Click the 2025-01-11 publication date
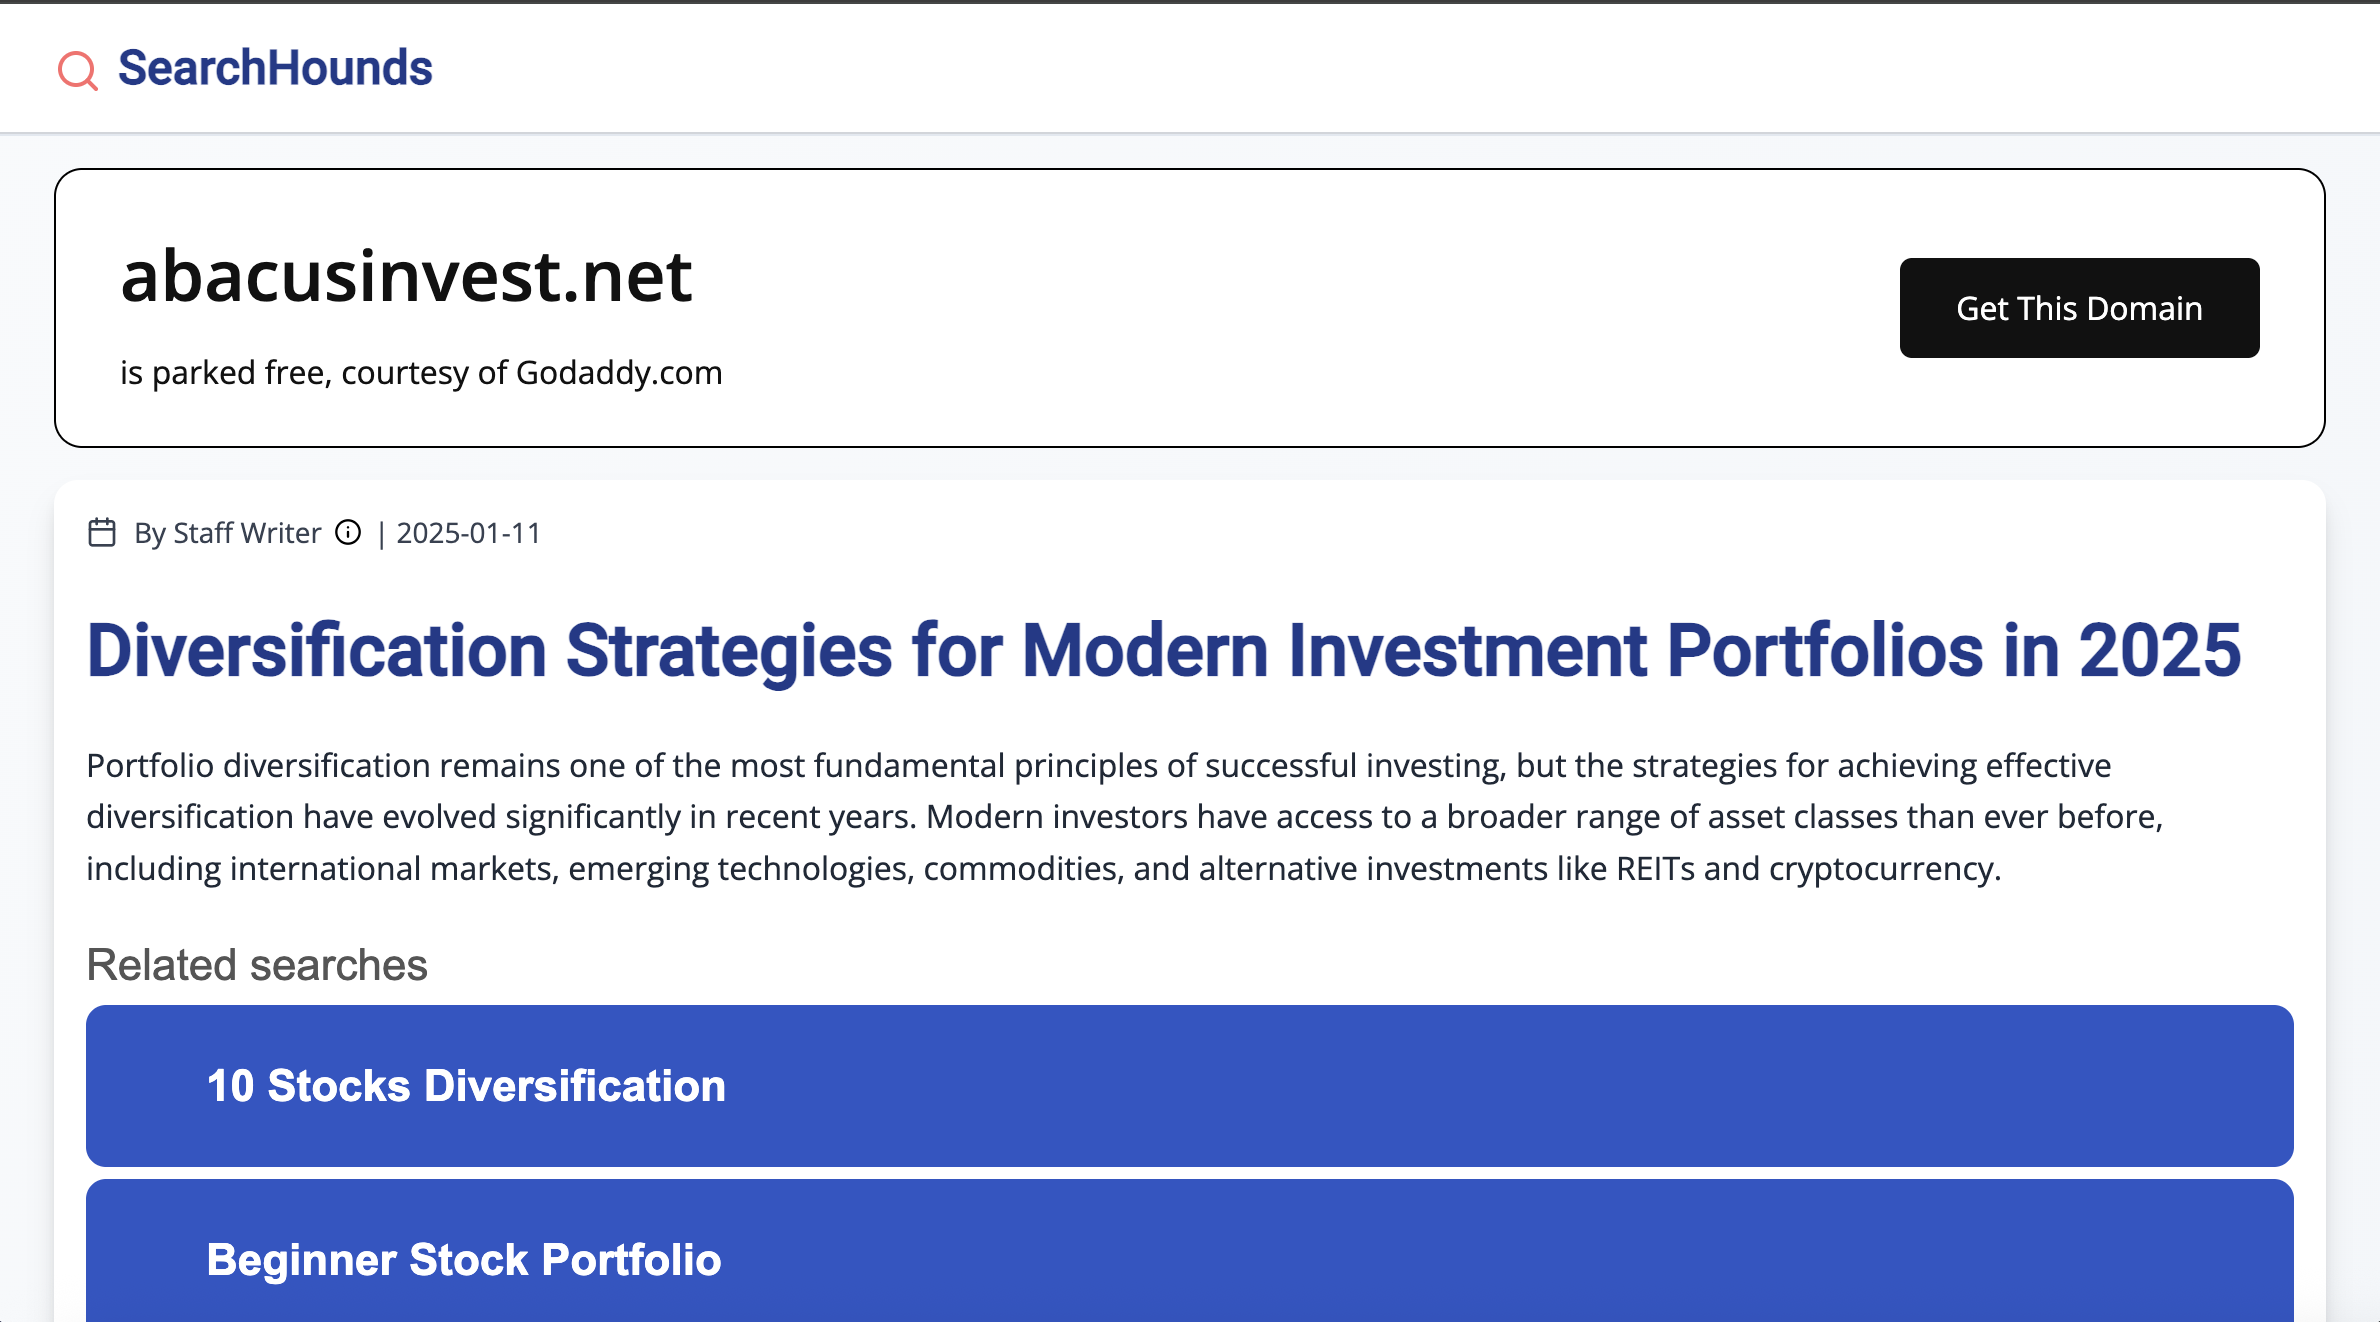The height and width of the screenshot is (1322, 2380). 468,534
